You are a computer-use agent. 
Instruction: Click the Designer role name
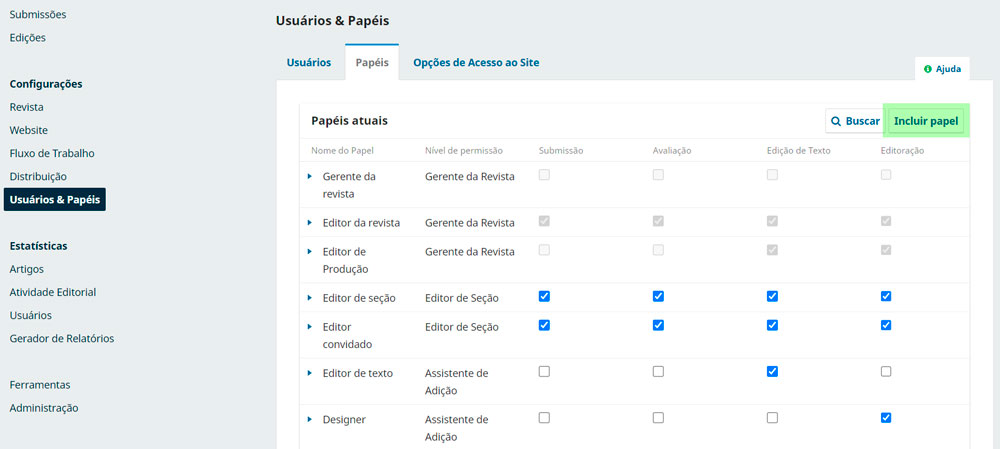coord(344,420)
